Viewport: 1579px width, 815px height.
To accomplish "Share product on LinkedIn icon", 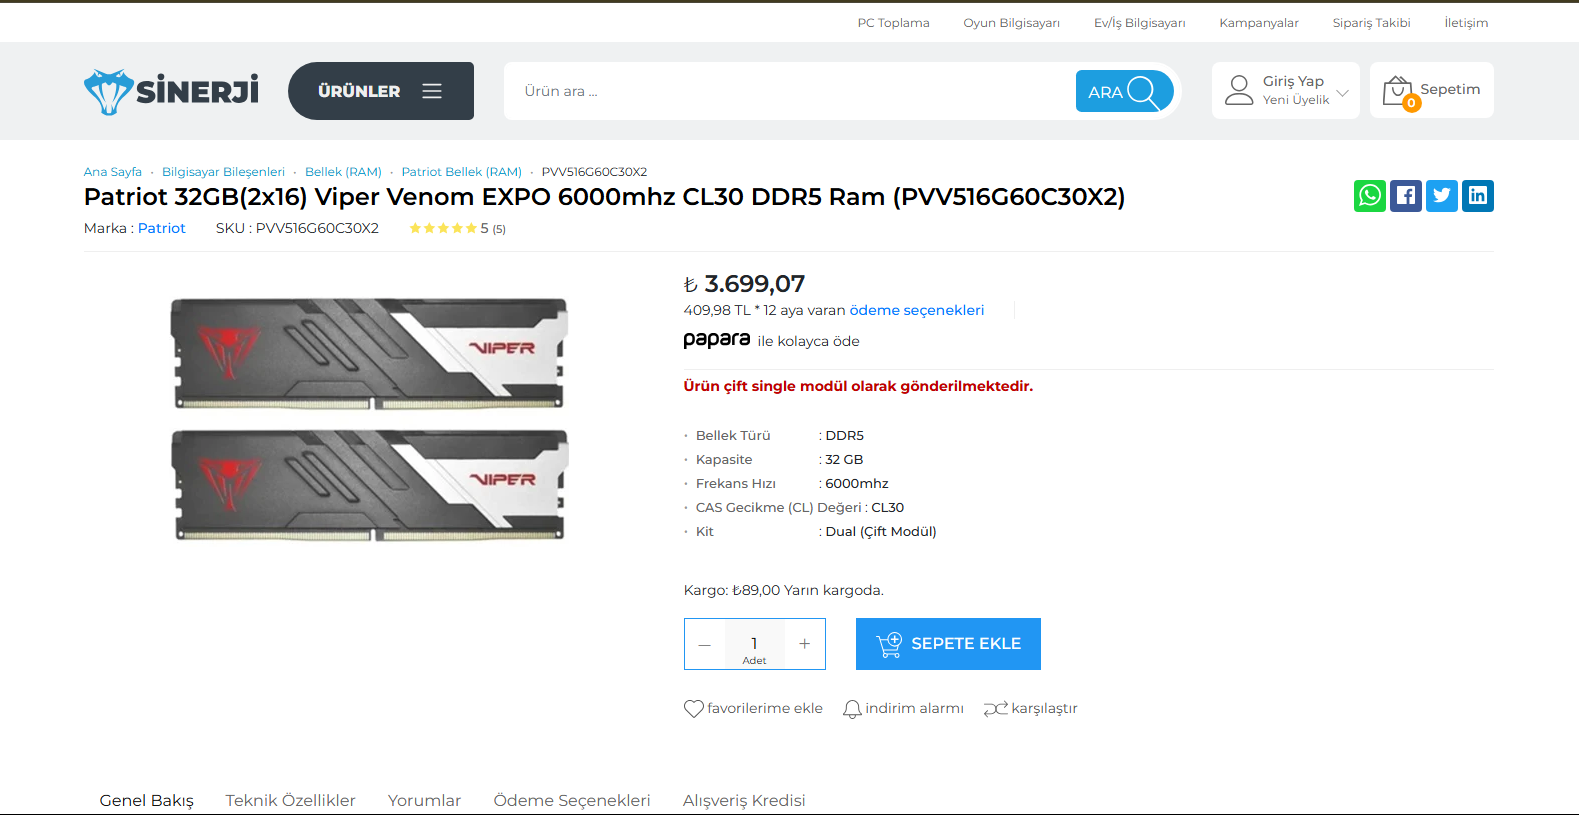I will pyautogui.click(x=1477, y=196).
